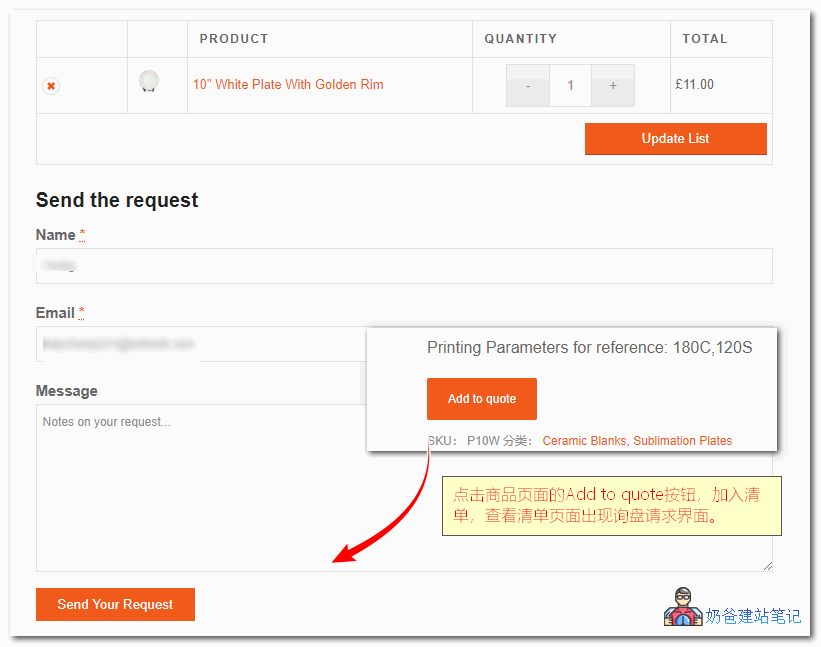The height and width of the screenshot is (647, 821).
Task: Select the PRODUCT column header
Action: 234,38
